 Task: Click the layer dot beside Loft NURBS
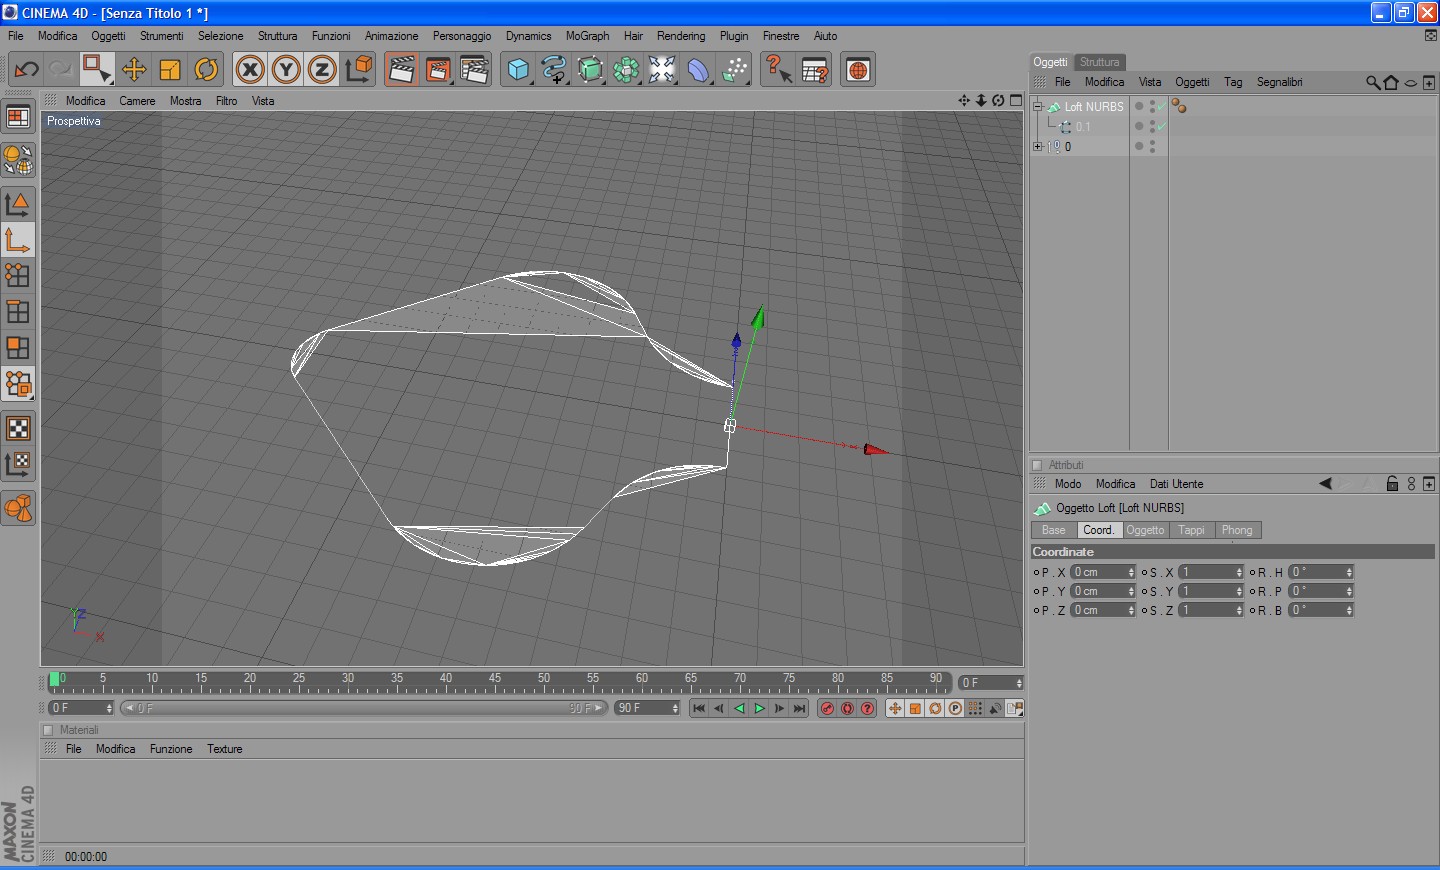pyautogui.click(x=1139, y=106)
